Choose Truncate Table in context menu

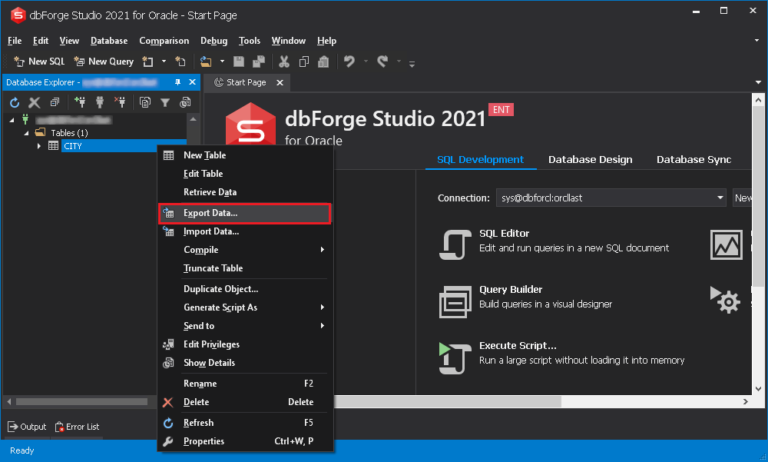(x=212, y=268)
